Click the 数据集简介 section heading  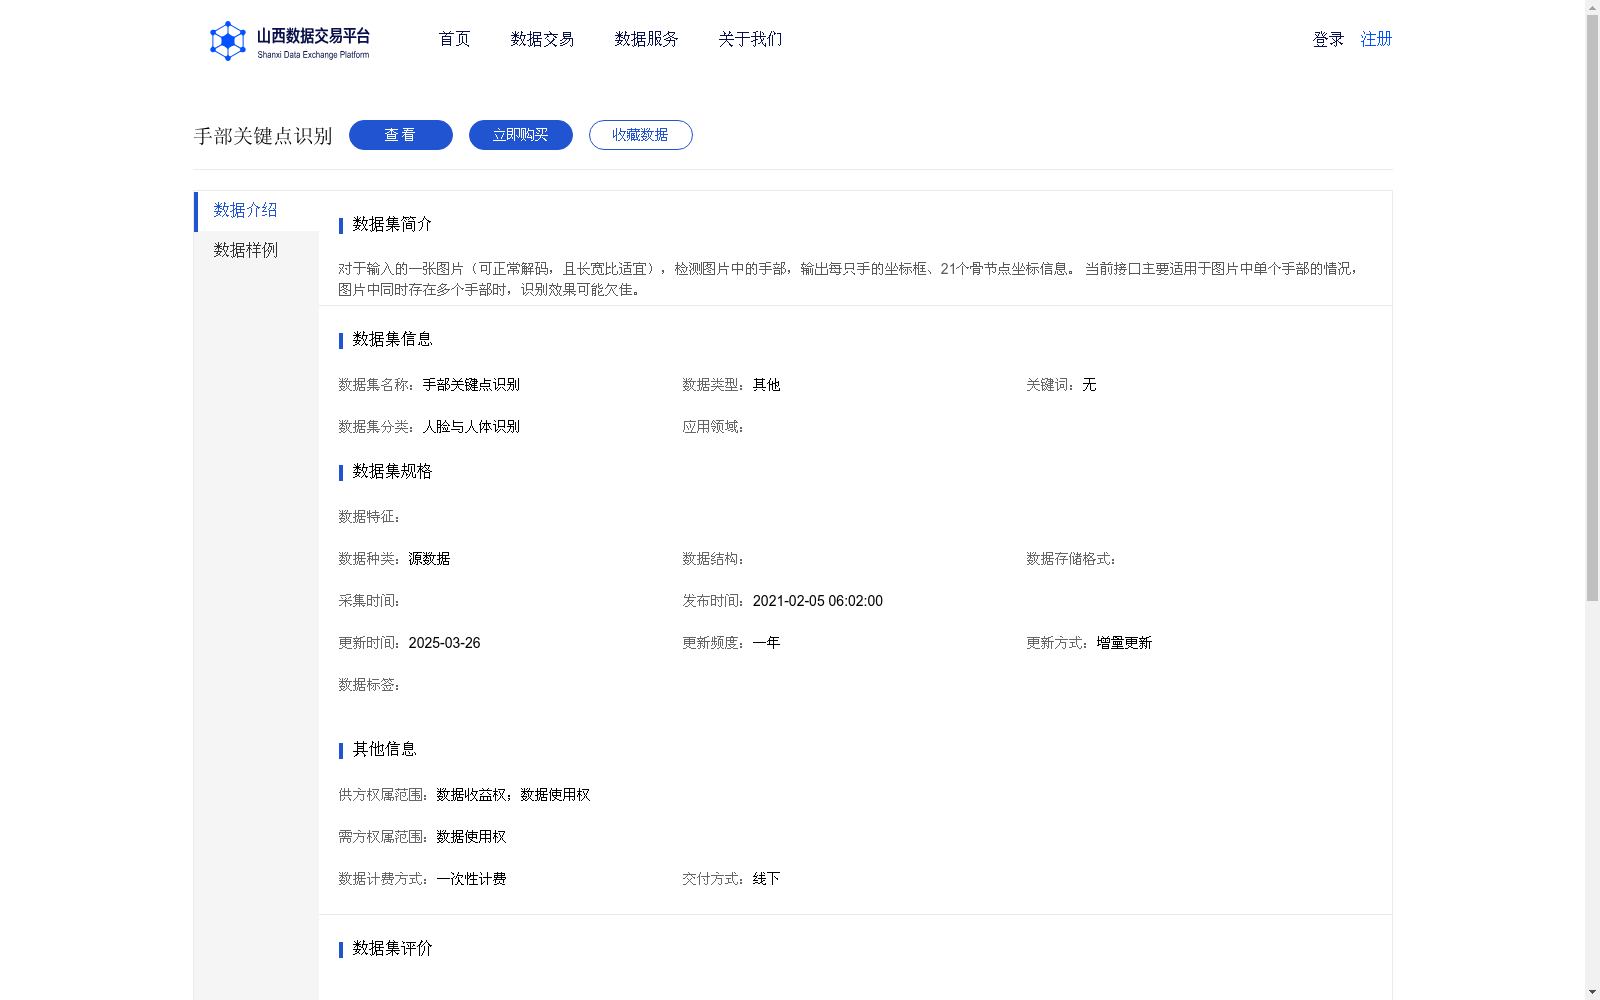(392, 224)
